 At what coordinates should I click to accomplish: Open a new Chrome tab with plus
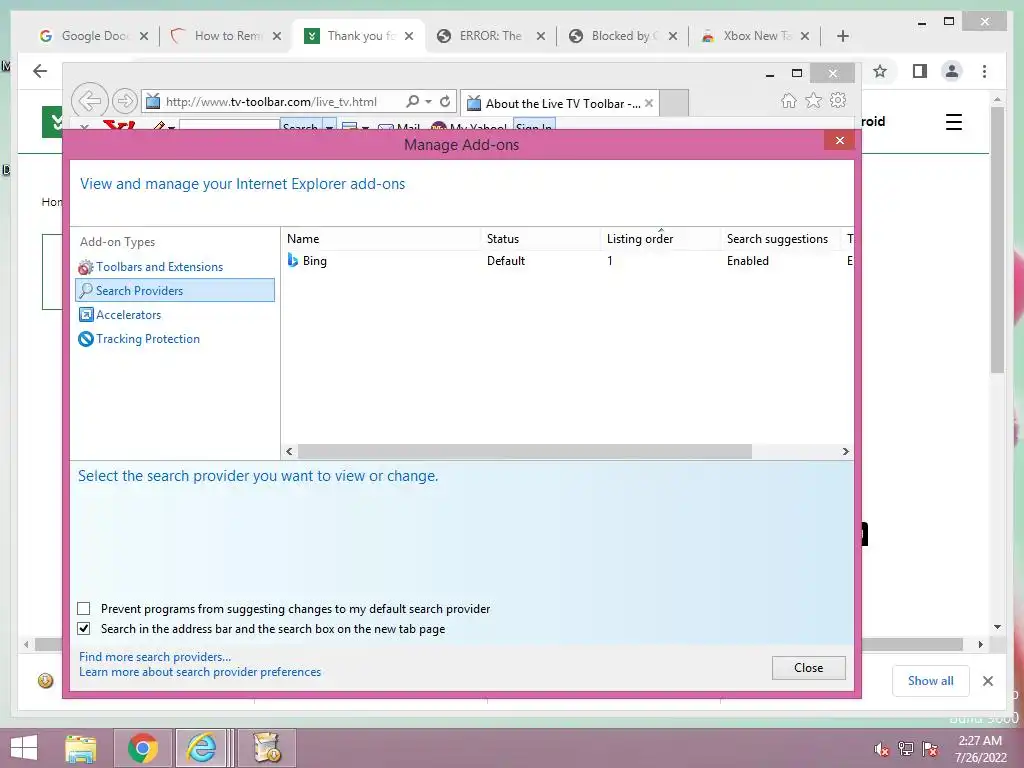coord(842,36)
